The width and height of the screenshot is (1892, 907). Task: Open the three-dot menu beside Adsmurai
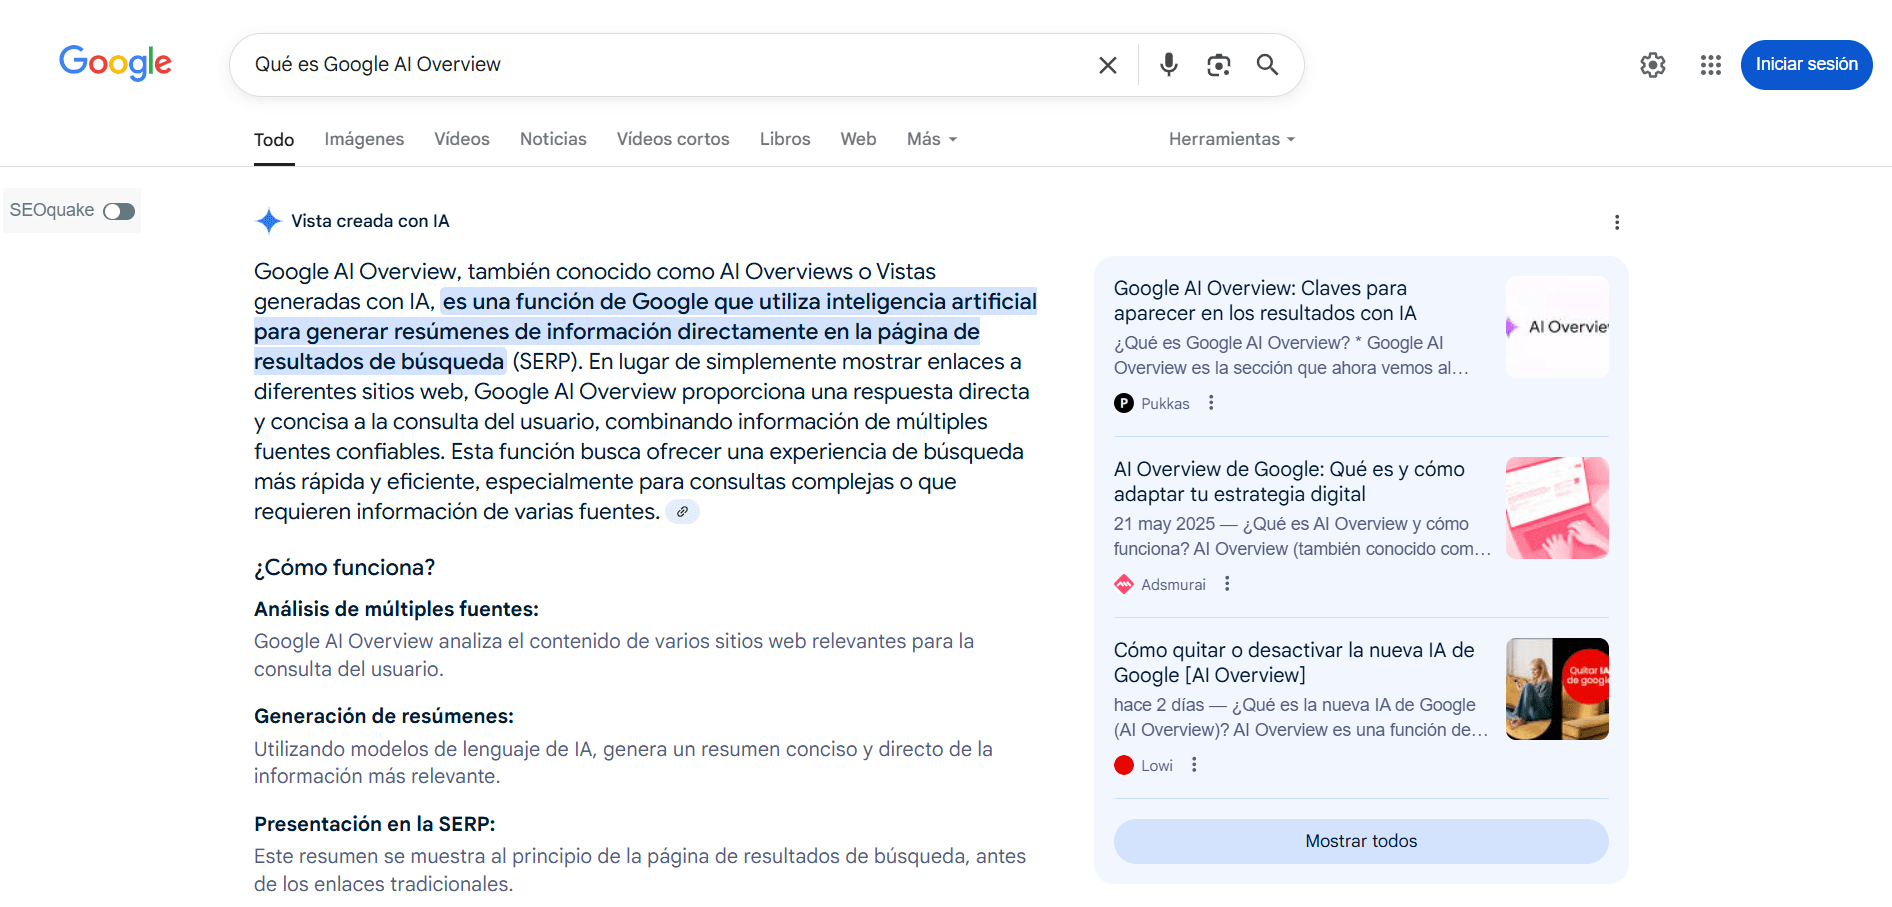pos(1227,584)
